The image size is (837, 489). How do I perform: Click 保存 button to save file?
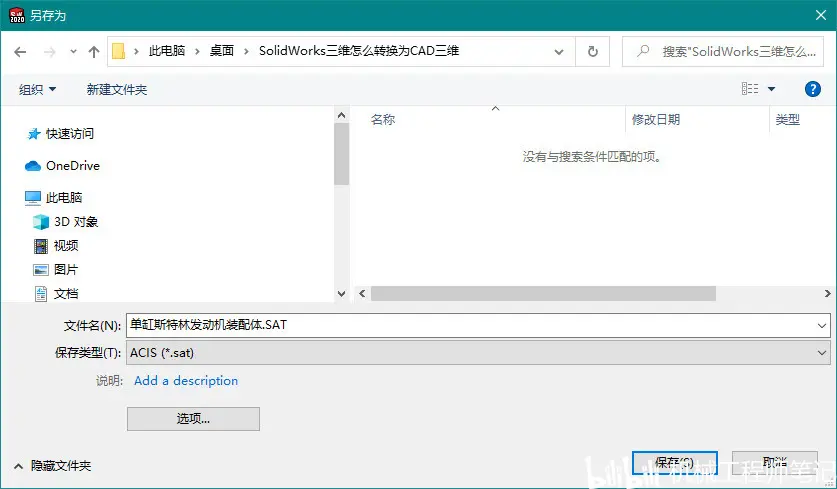[675, 463]
